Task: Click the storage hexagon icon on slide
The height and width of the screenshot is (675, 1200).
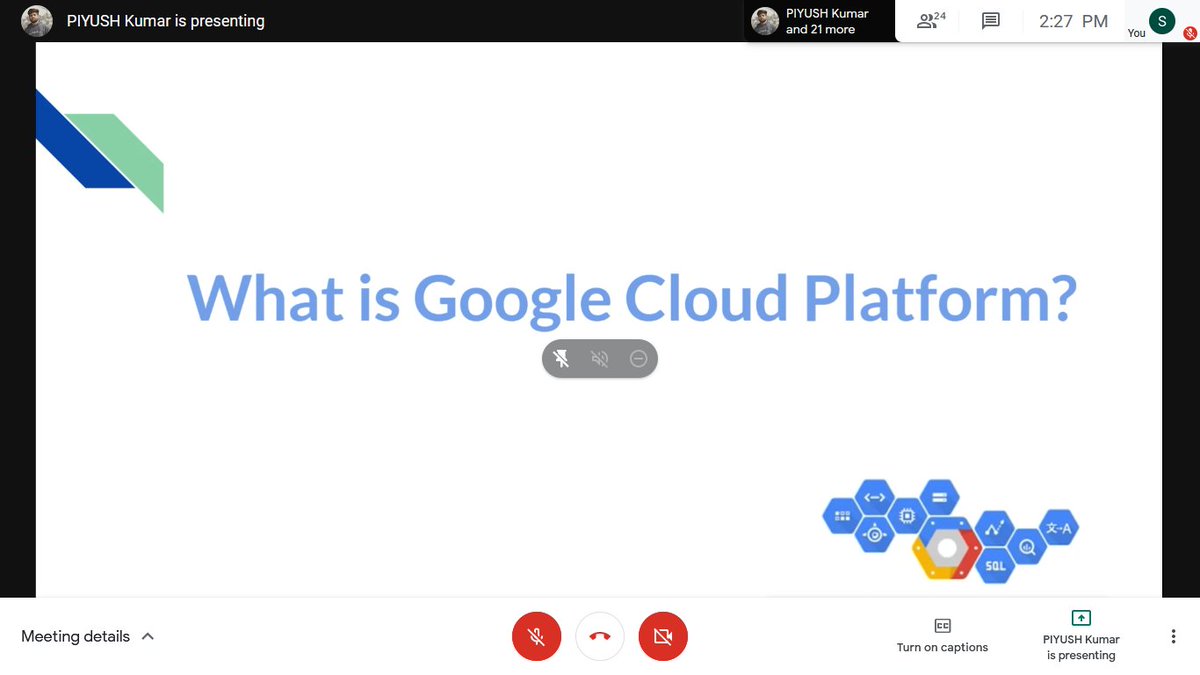Action: point(939,497)
